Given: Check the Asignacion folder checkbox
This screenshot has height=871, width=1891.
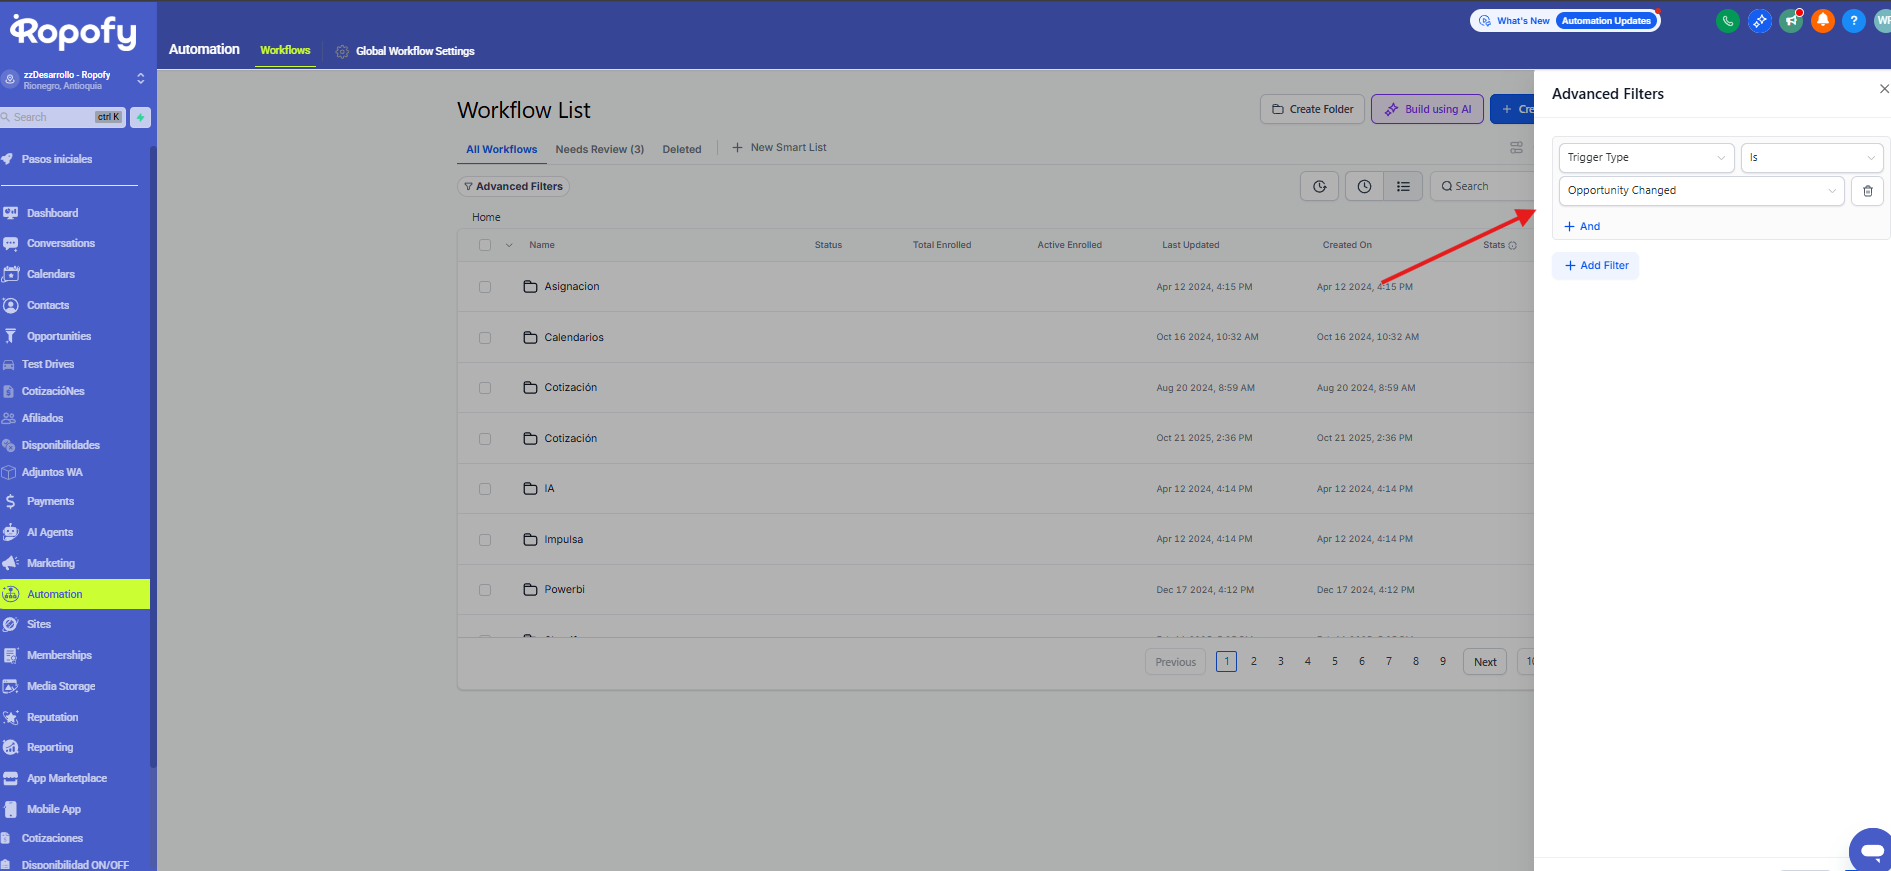Looking at the screenshot, I should (485, 287).
